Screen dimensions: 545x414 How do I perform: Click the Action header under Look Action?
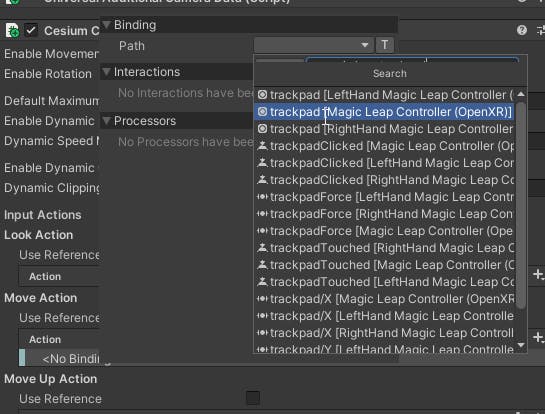[x=45, y=276]
